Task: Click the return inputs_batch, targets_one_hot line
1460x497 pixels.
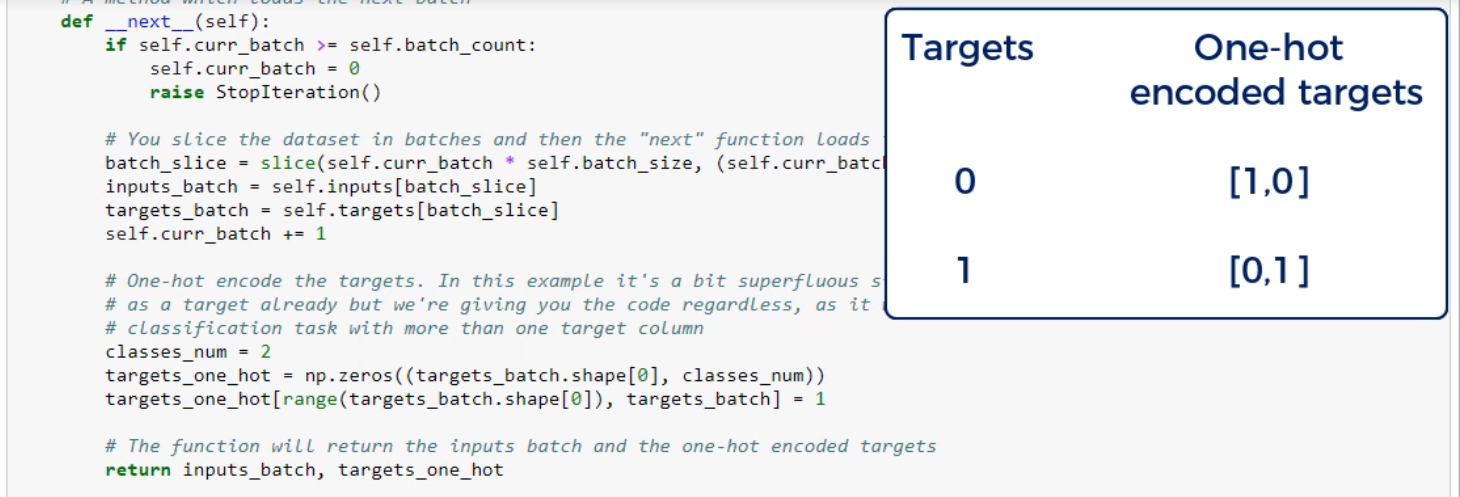Action: 304,469
